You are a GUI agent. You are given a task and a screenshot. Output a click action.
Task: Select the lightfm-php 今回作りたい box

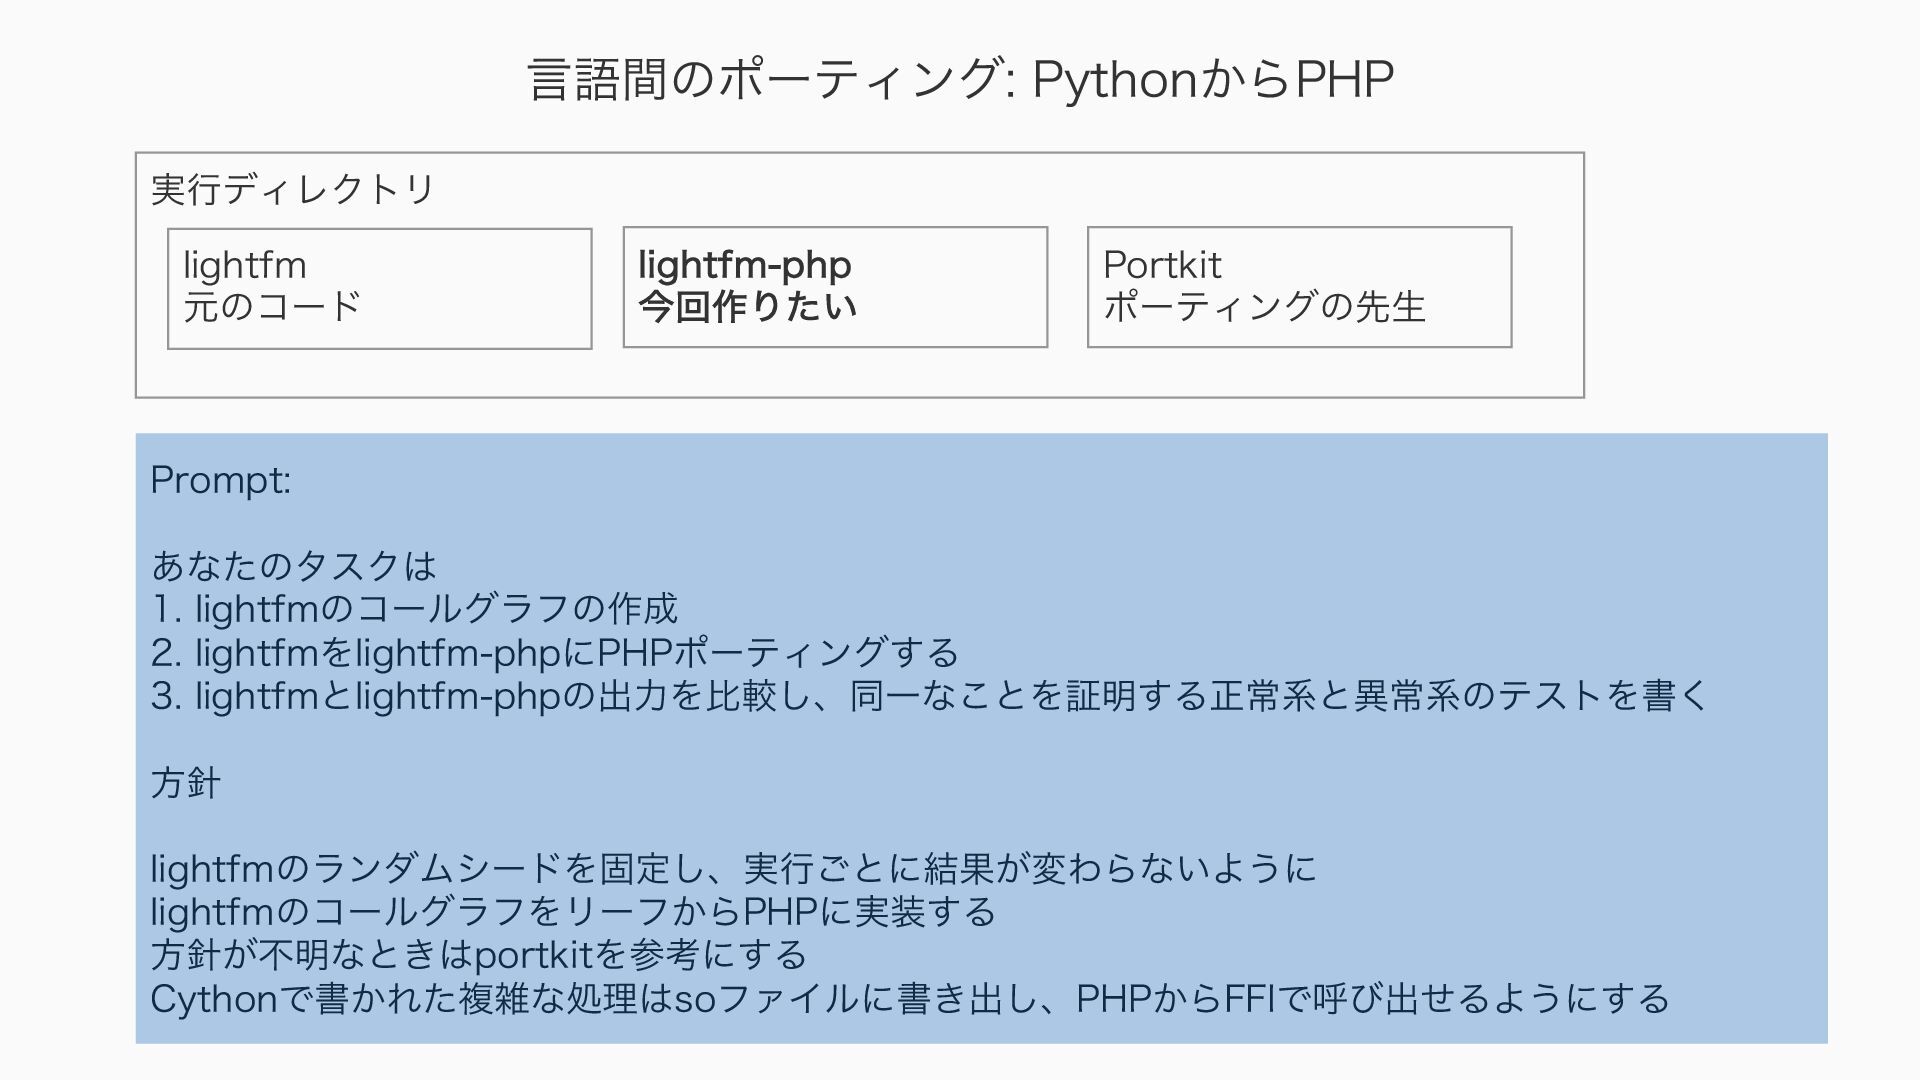835,288
